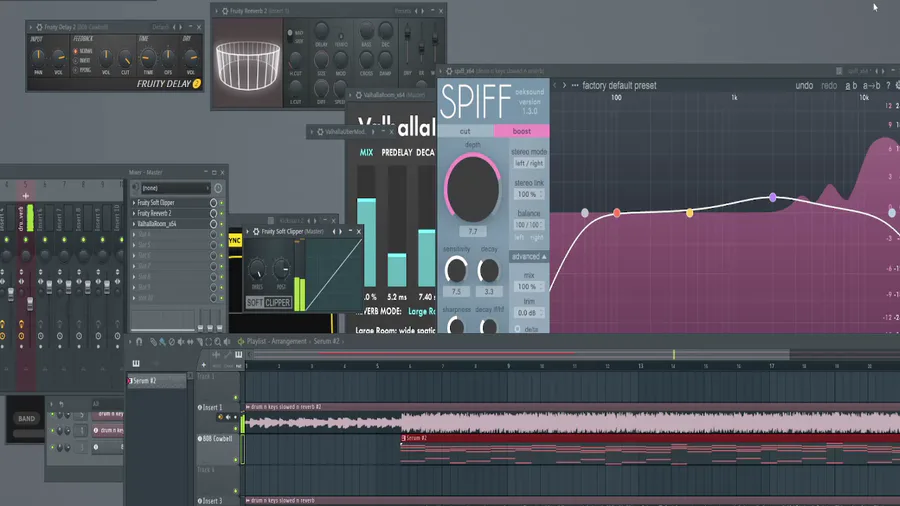
Task: Click the piano icon above Serum #2 picker
Action: (x=136, y=363)
